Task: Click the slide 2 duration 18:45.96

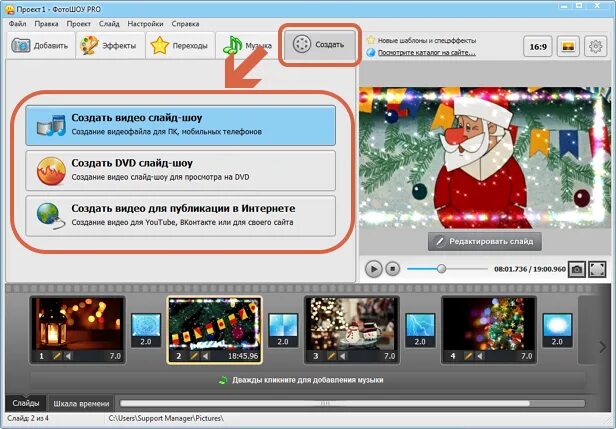Action: 243,356
